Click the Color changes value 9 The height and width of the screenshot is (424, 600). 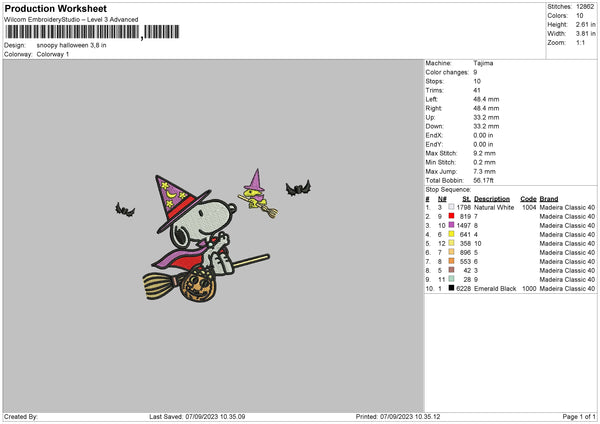tap(475, 72)
